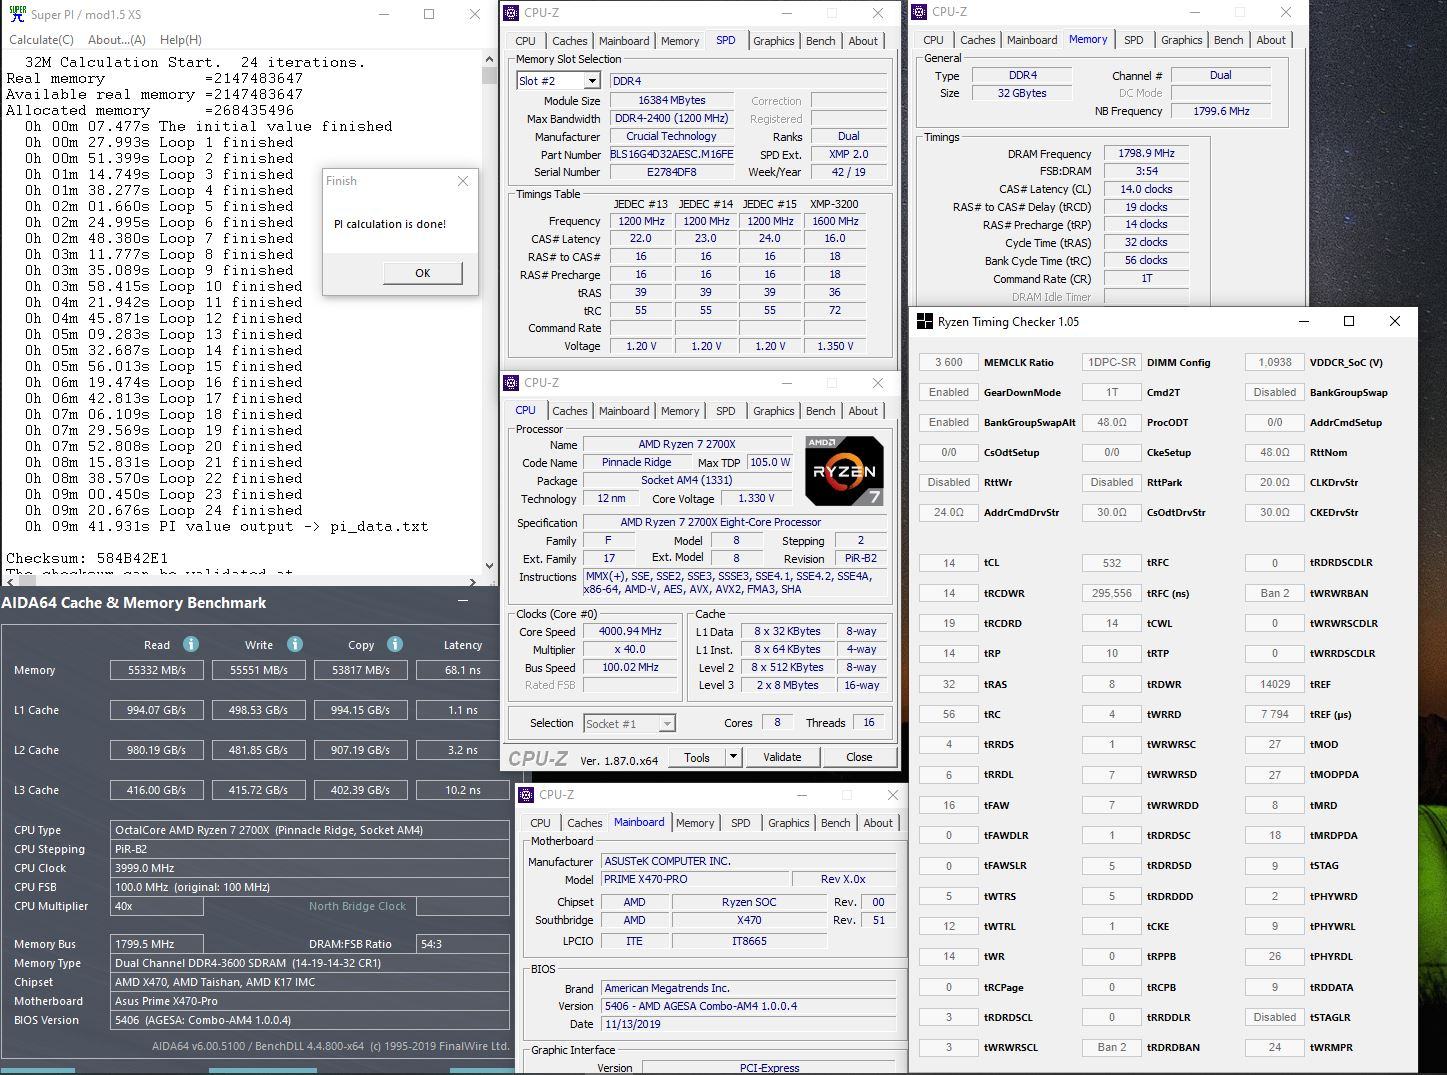Click the CAS# Latency 14.0 clocks field
Screen dimensions: 1447x1075
click(x=1146, y=189)
